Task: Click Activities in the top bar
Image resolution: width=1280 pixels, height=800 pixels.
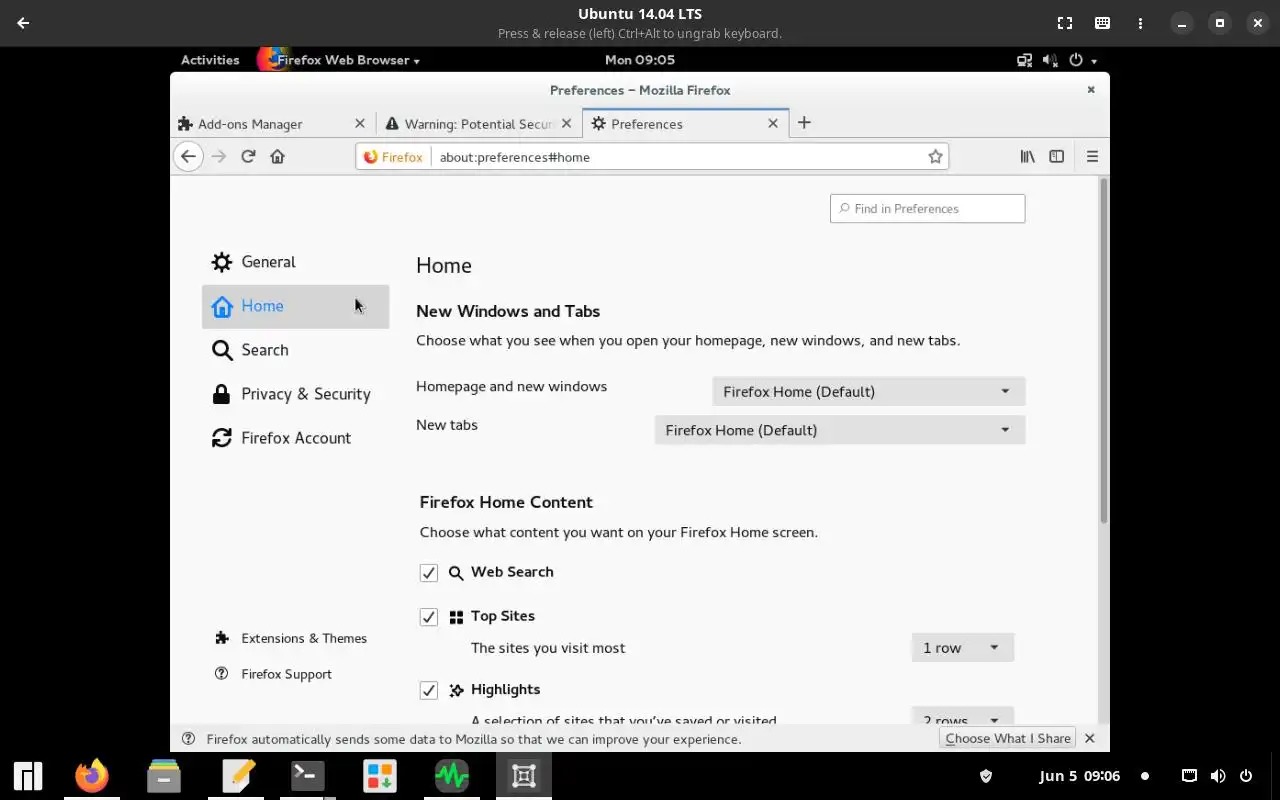Action: point(210,60)
